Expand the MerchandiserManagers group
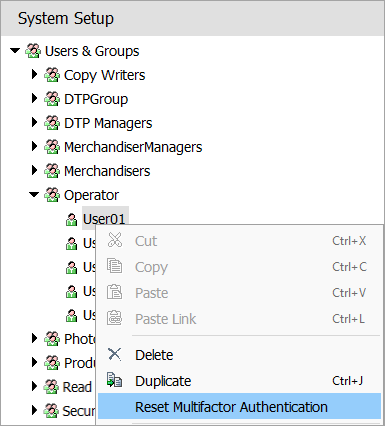385x426 pixels. 34,146
